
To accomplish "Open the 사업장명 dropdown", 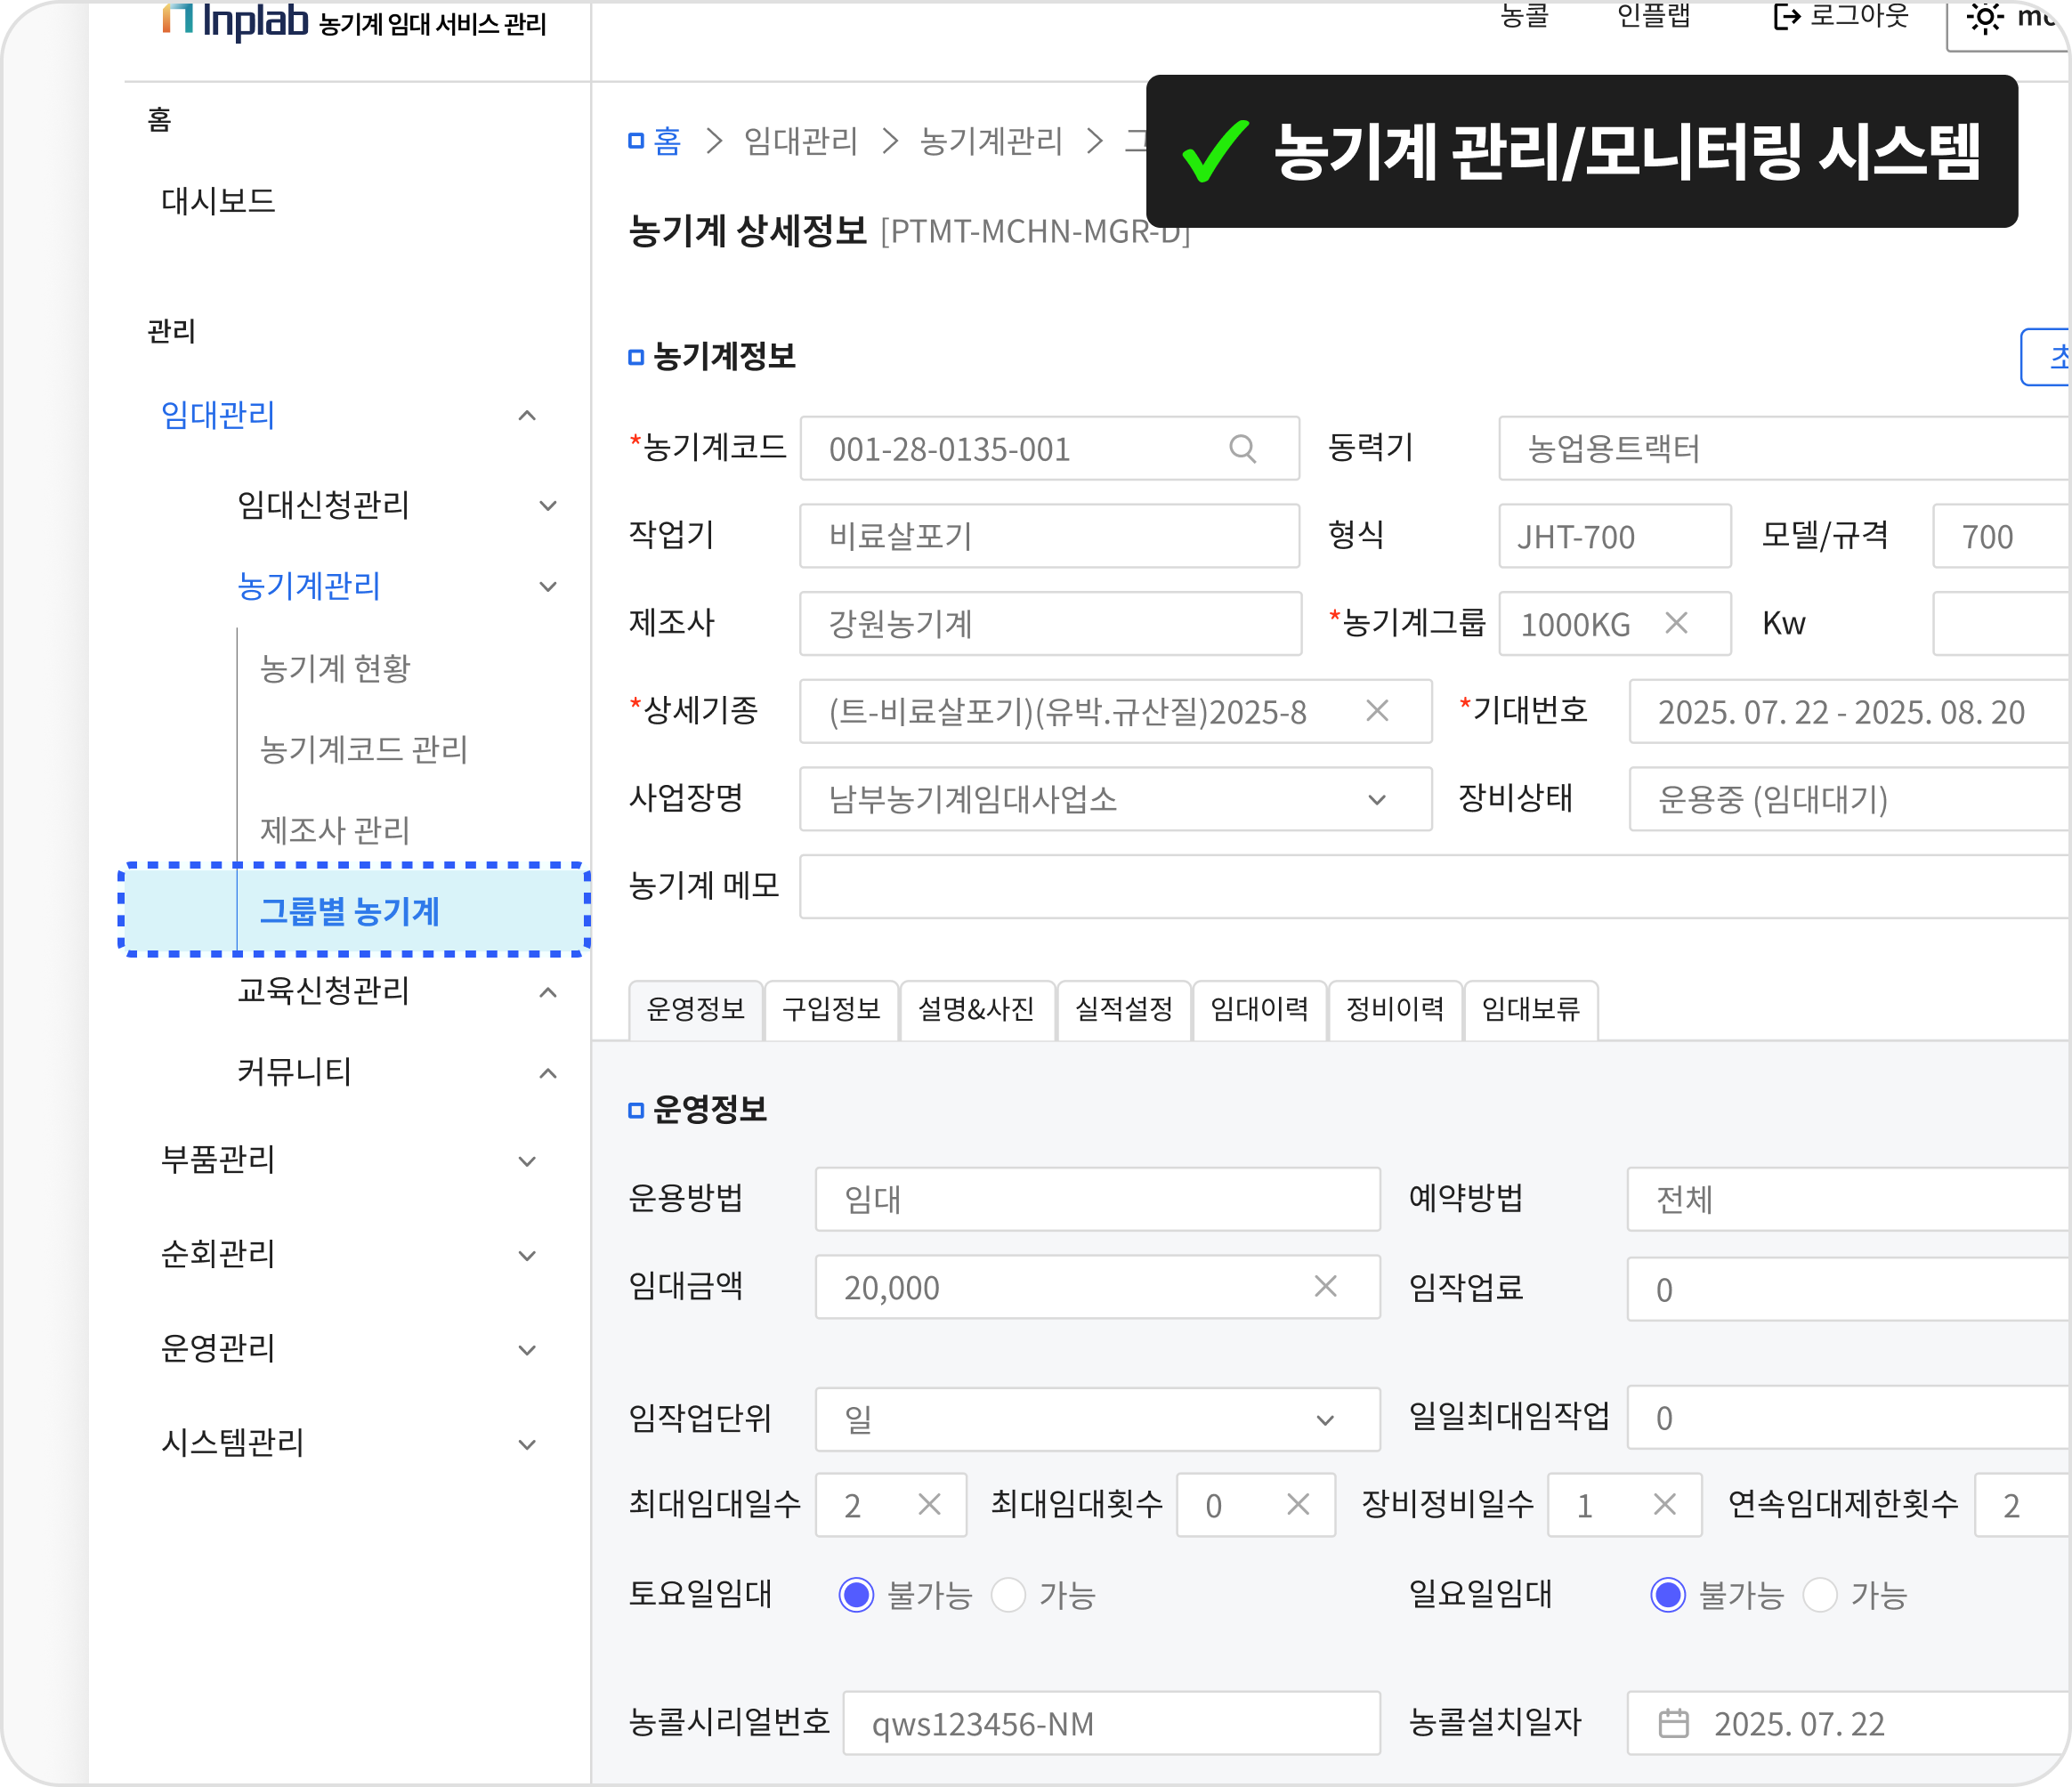I will click(x=1377, y=799).
